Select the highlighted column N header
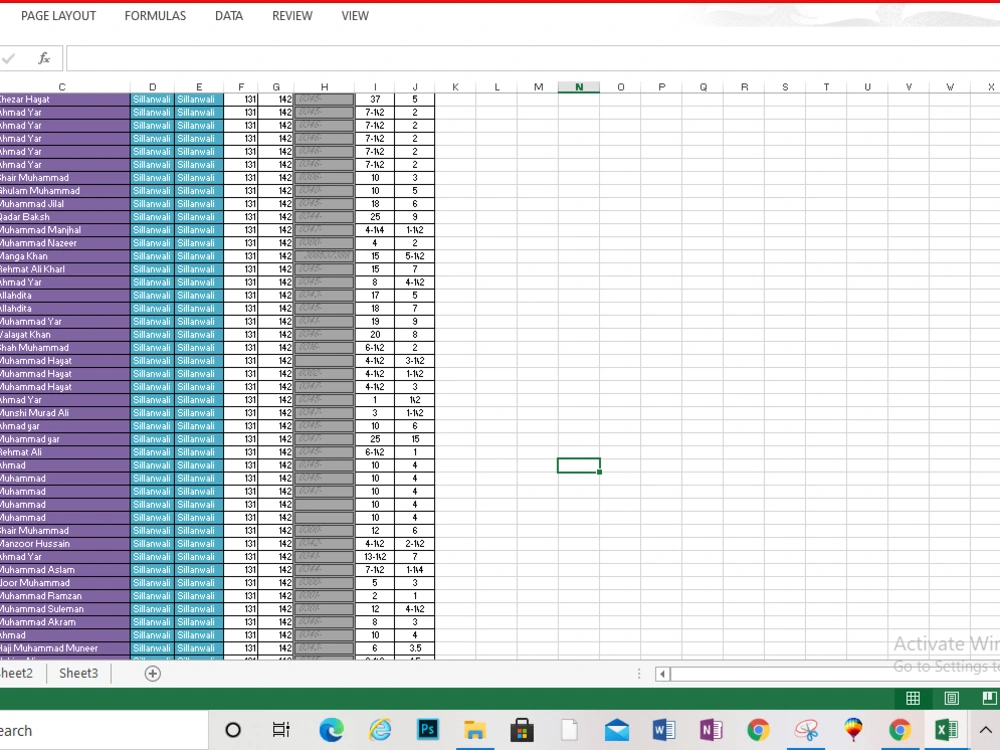This screenshot has width=1000, height=750. point(578,87)
